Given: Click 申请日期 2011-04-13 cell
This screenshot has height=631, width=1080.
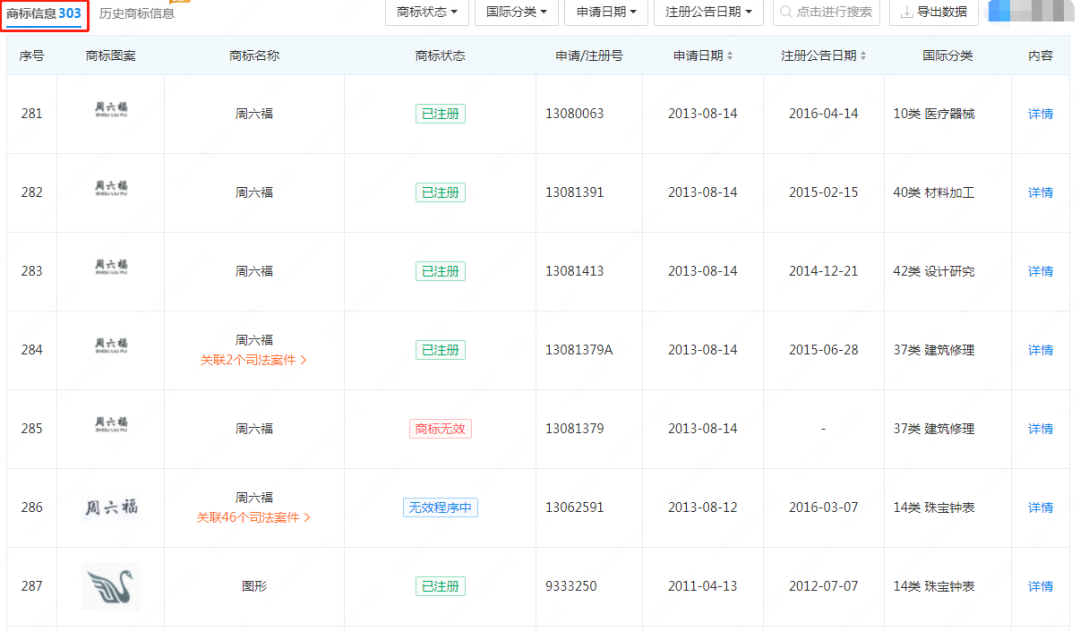Looking at the screenshot, I should point(703,586).
